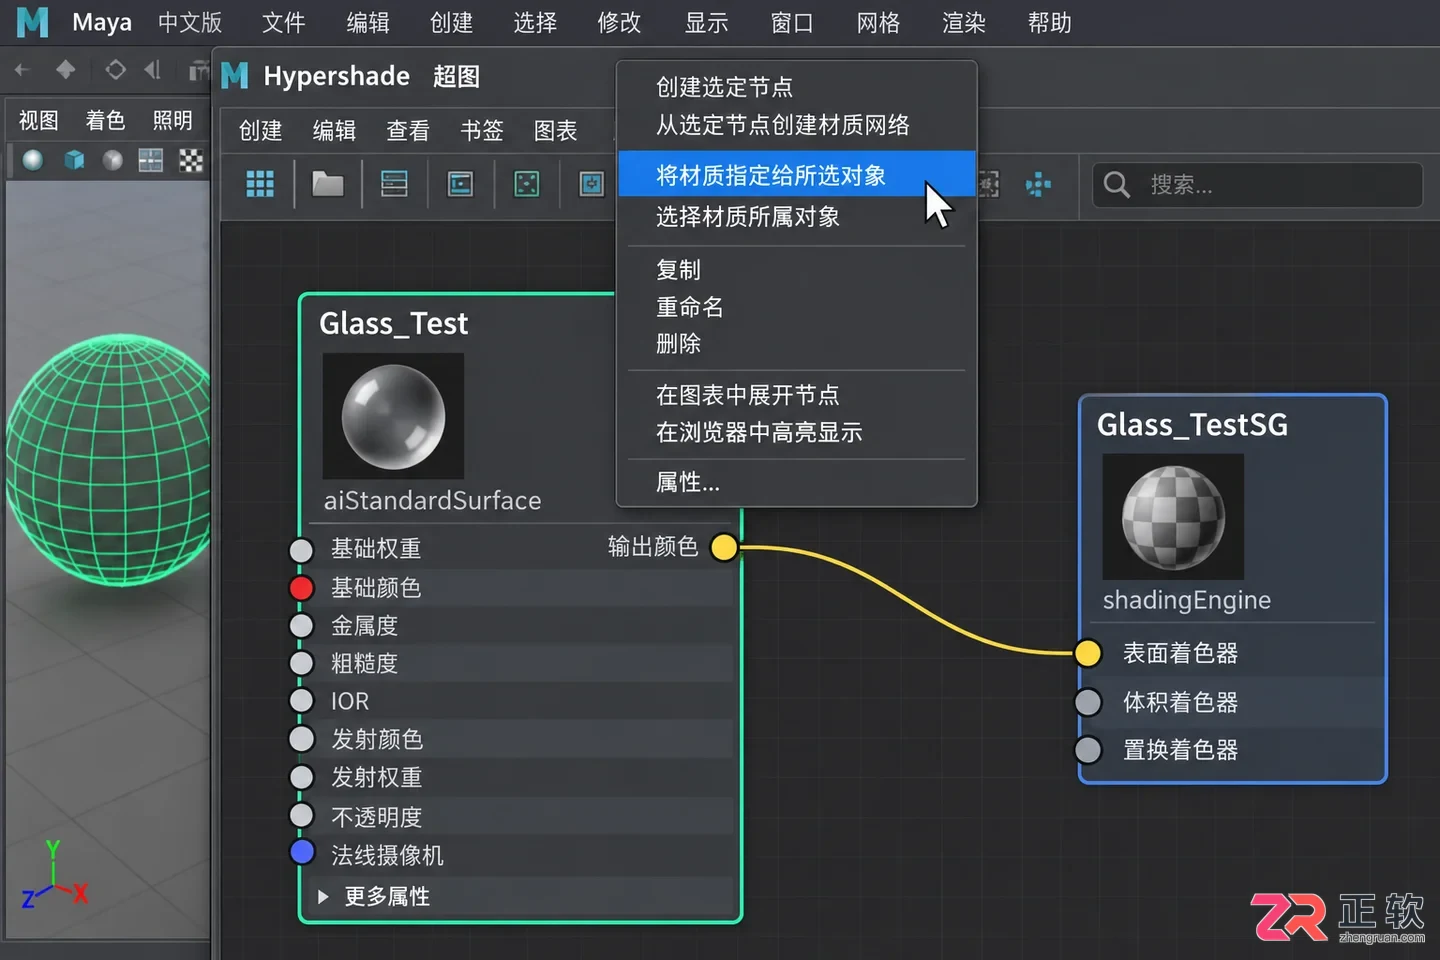Open the 图表 menu in Hypershade
Image resolution: width=1440 pixels, height=960 pixels.
pyautogui.click(x=555, y=131)
